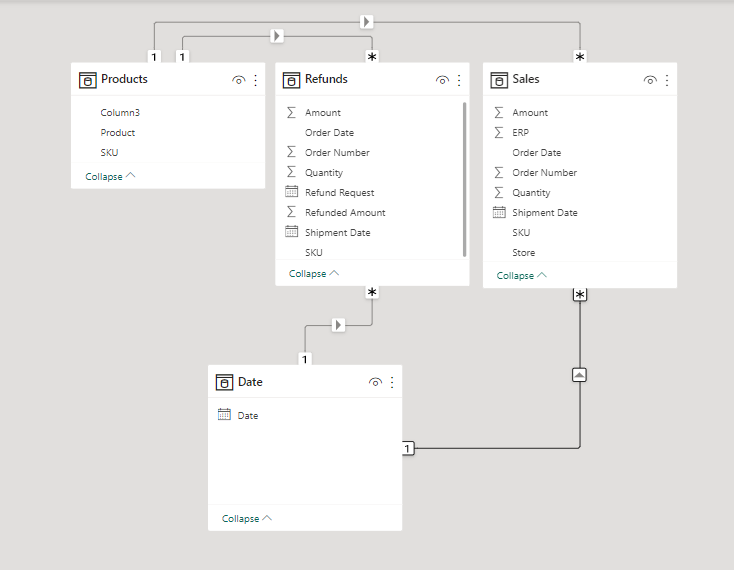Select the Date table header title
This screenshot has width=734, height=570.
(x=250, y=382)
